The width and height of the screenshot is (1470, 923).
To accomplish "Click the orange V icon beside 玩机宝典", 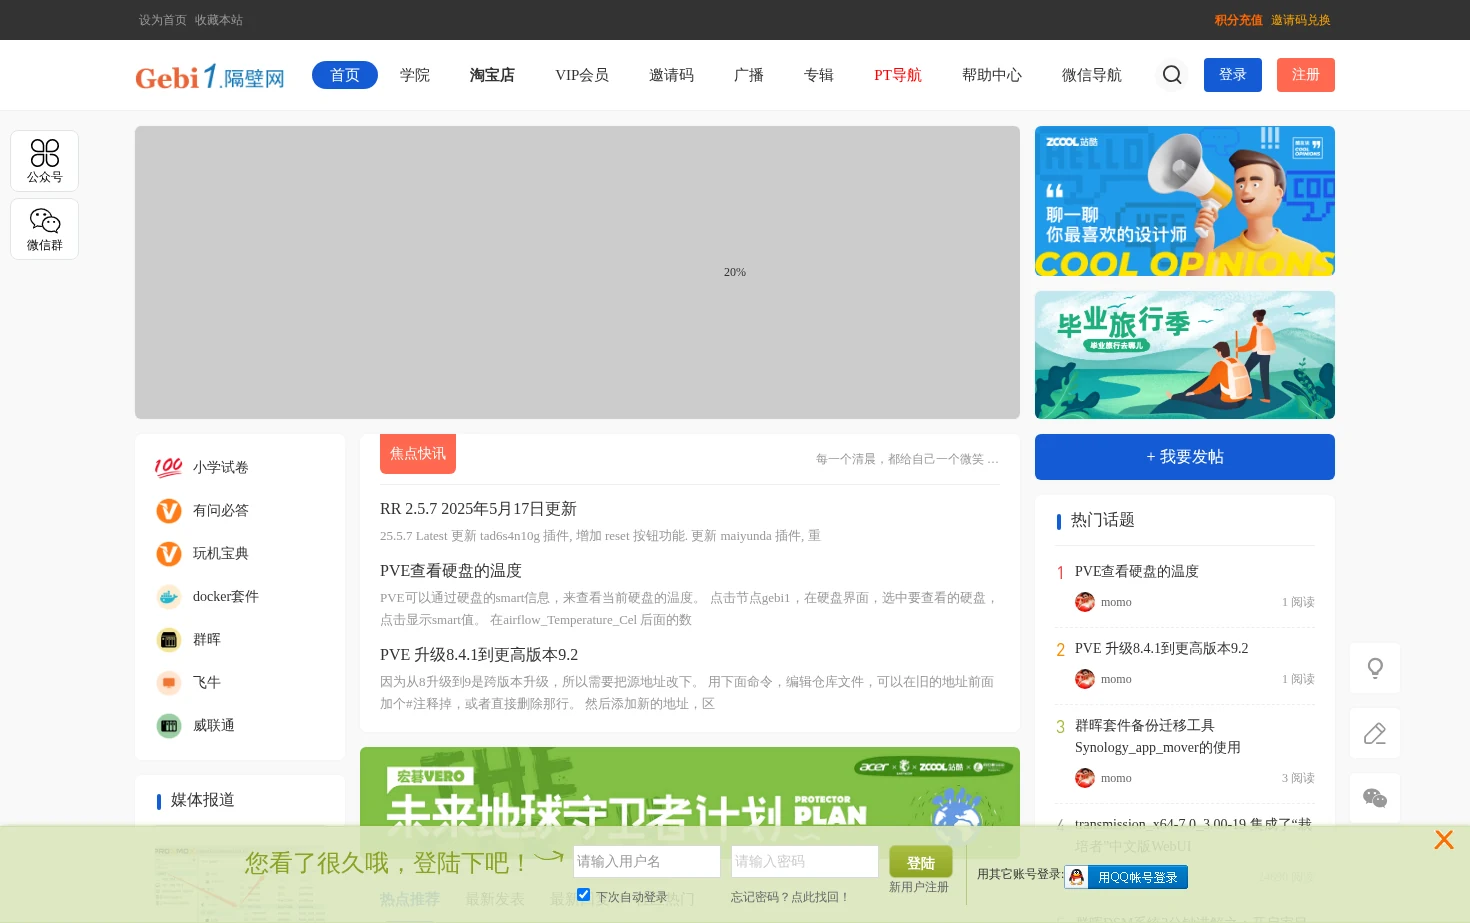I will [x=169, y=553].
